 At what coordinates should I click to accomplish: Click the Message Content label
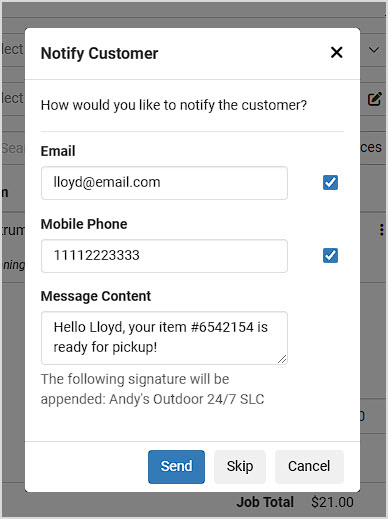tap(96, 296)
